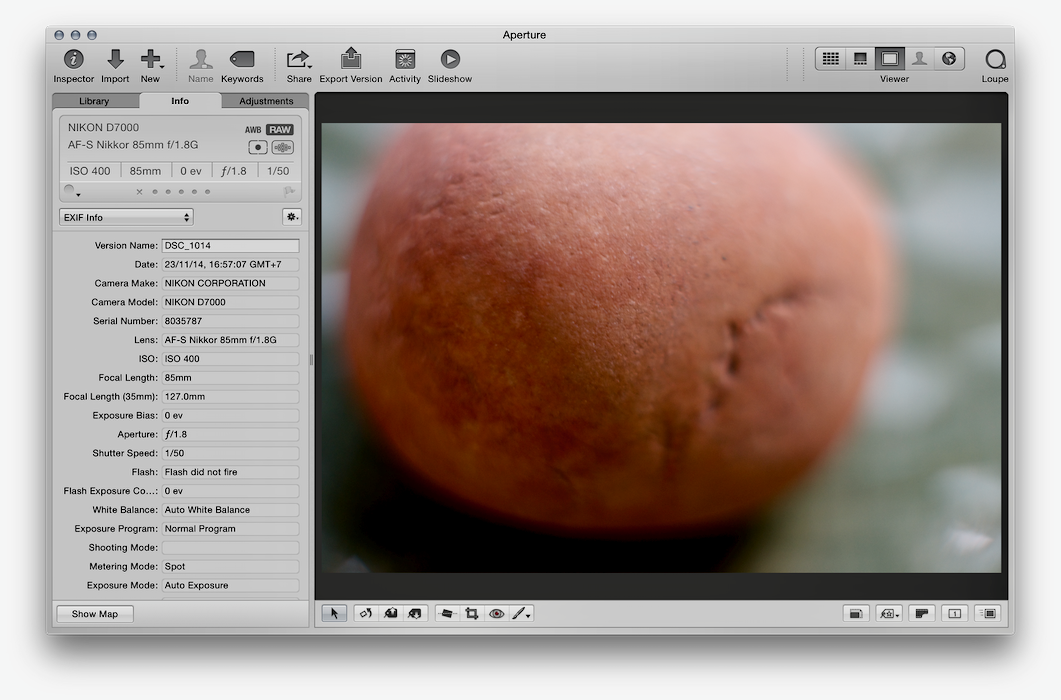Toggle Show Master image button

856,613
